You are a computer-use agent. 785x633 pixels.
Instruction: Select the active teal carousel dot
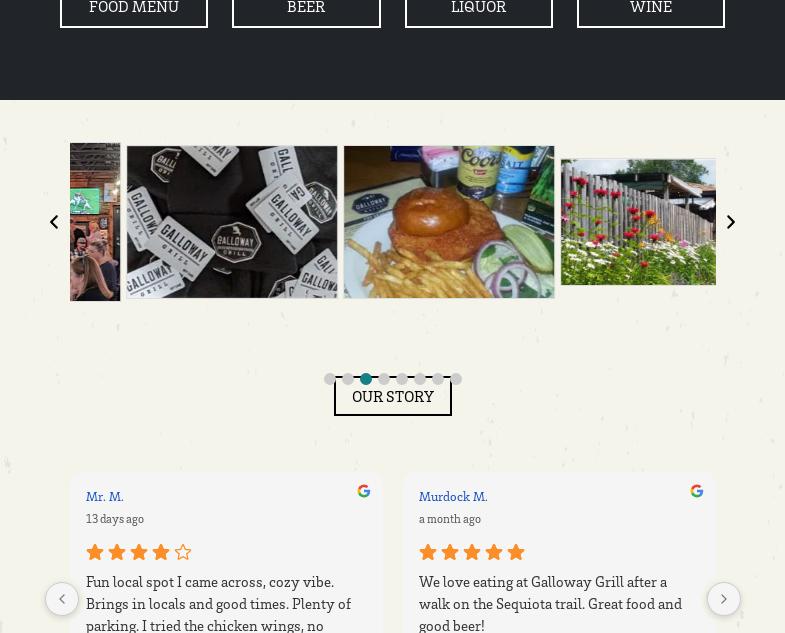pos(366,379)
